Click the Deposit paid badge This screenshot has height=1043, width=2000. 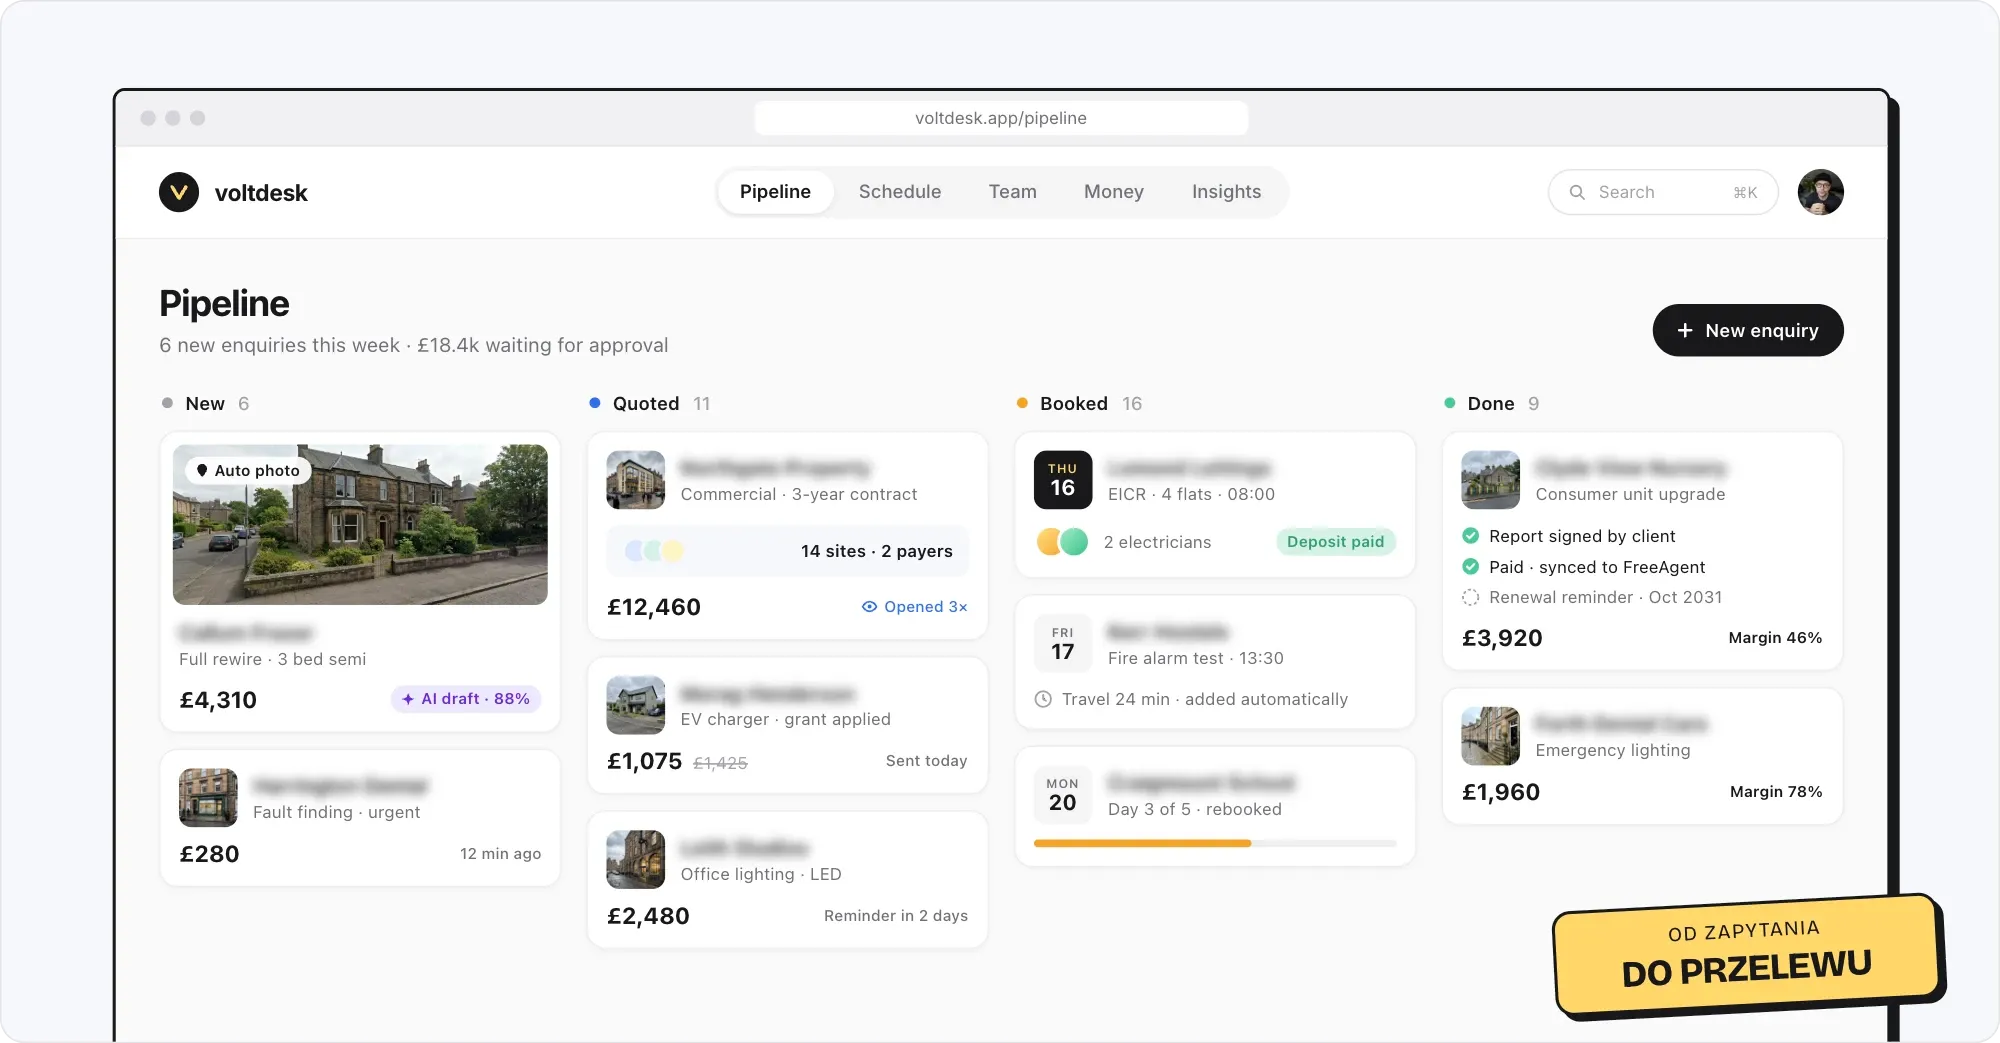(x=1335, y=542)
